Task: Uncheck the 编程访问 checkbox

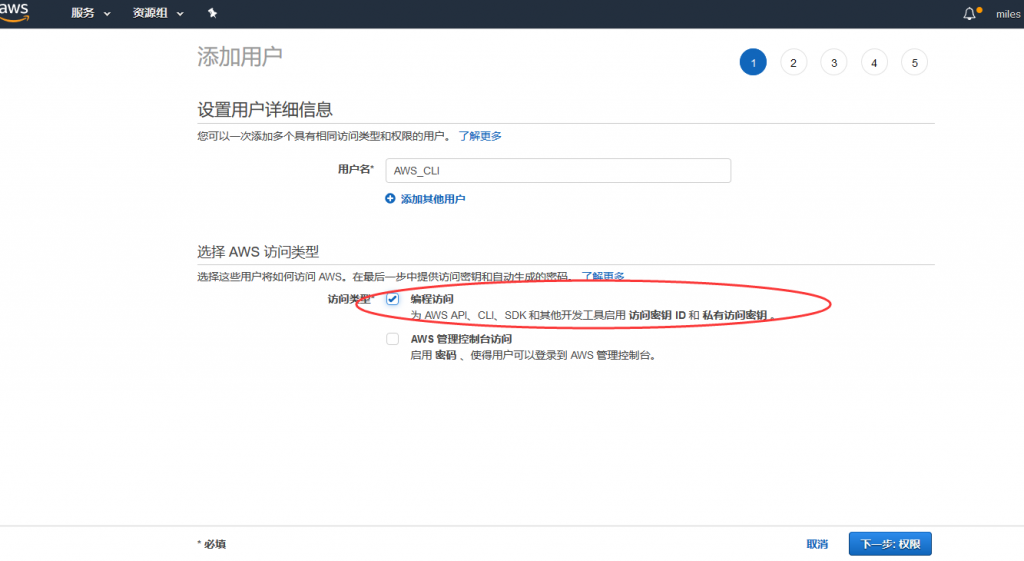Action: click(x=392, y=299)
